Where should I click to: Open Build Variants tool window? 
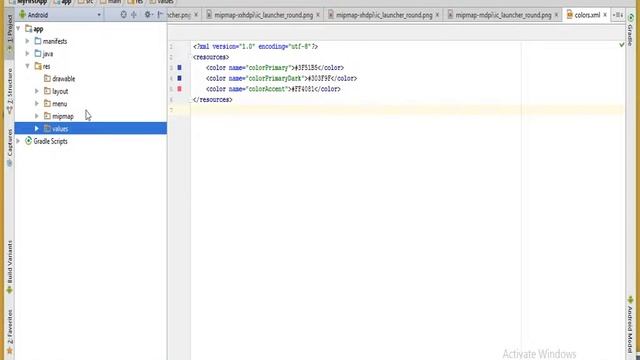click(9, 267)
